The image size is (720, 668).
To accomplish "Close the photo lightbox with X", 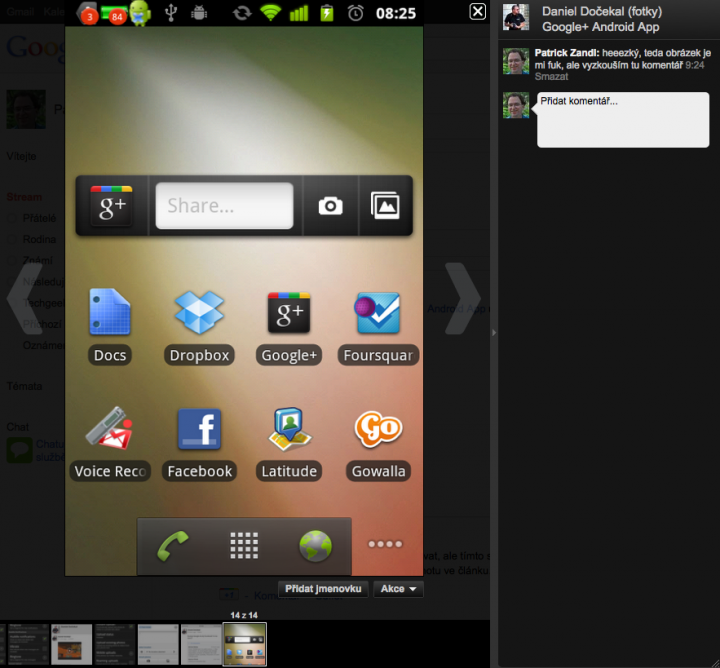I will coord(478,11).
